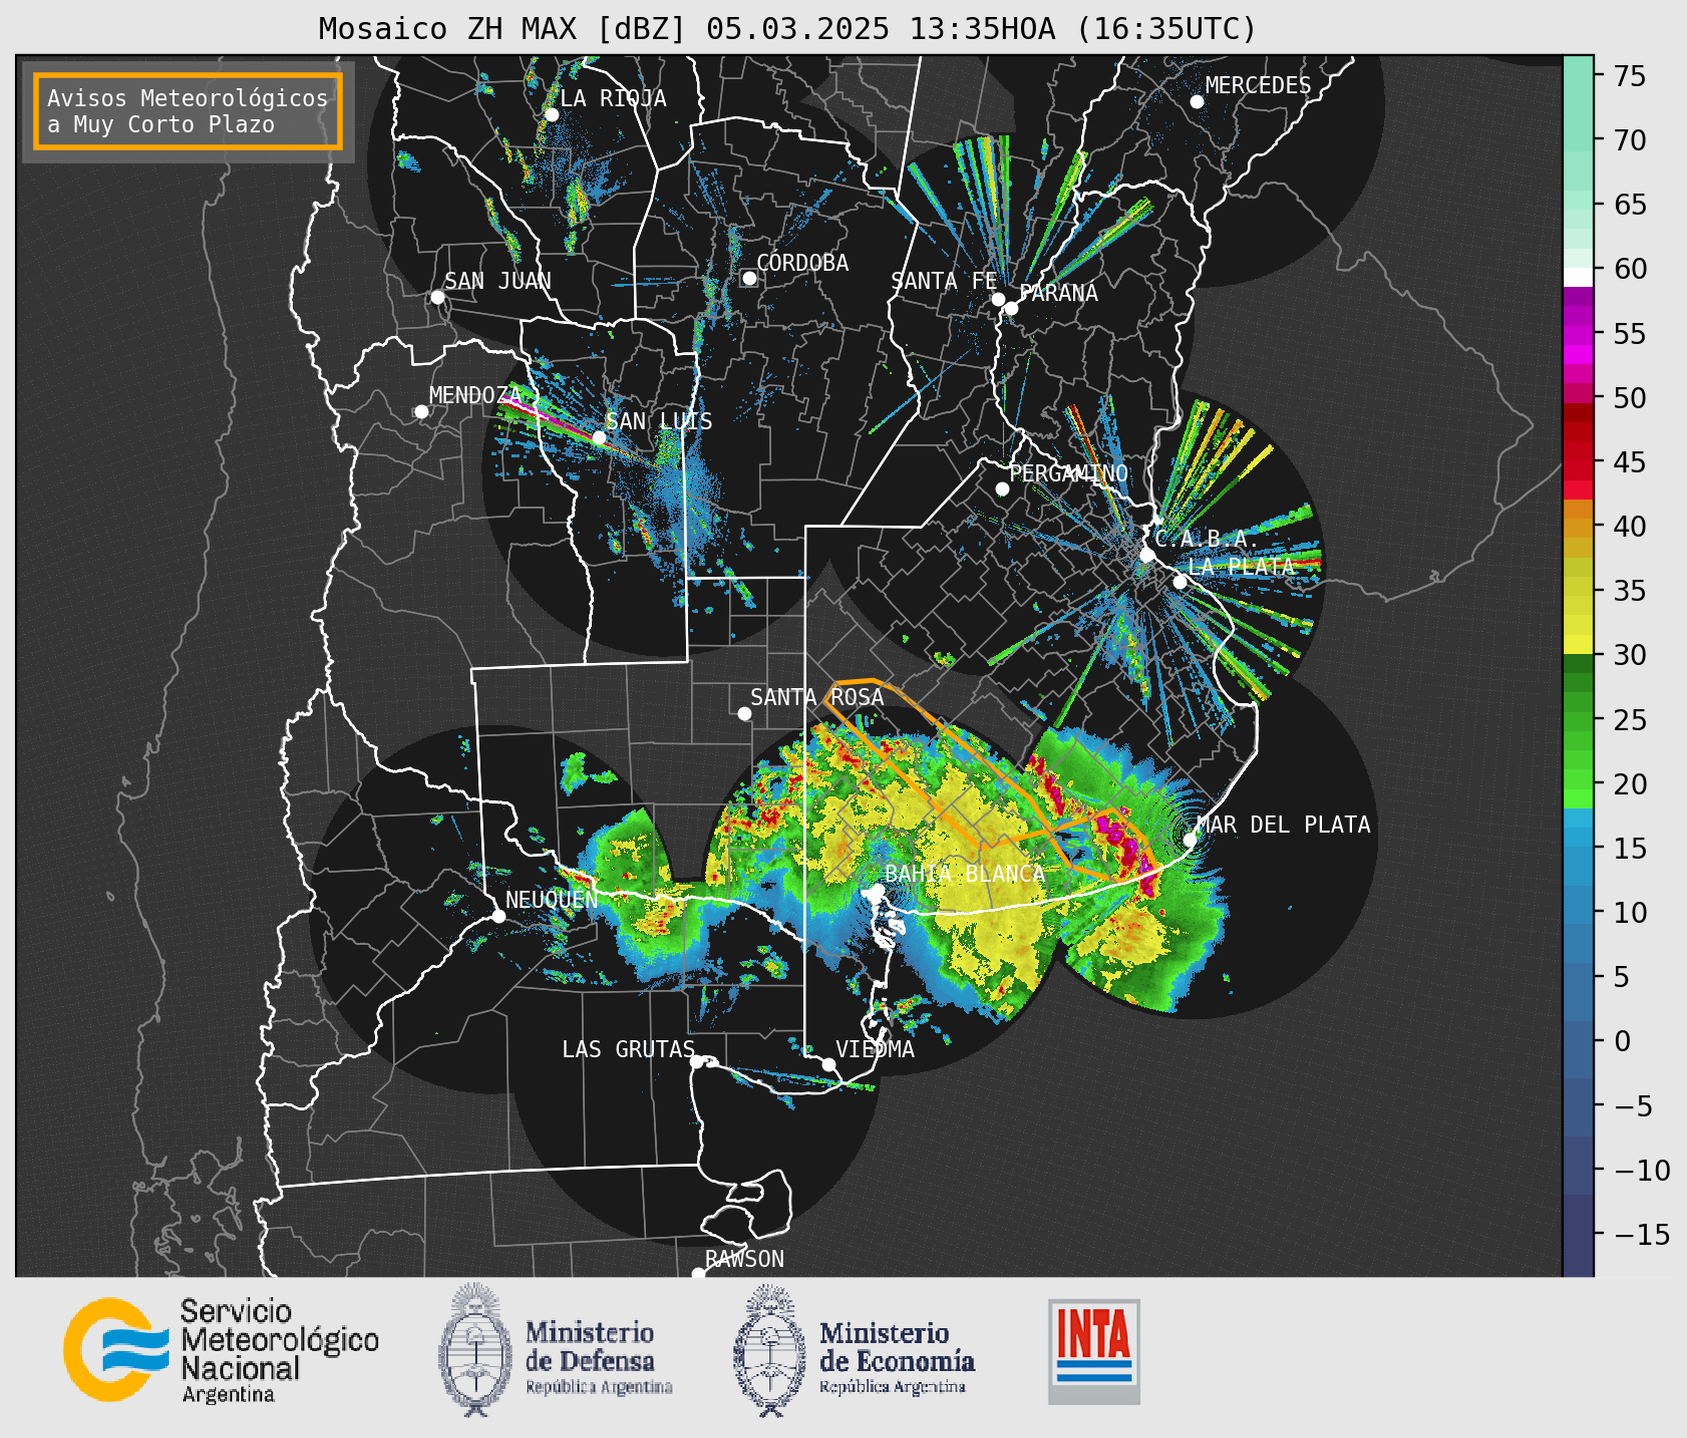1687x1438 pixels.
Task: Click the SANTA ROSA label text
Action: click(x=817, y=697)
